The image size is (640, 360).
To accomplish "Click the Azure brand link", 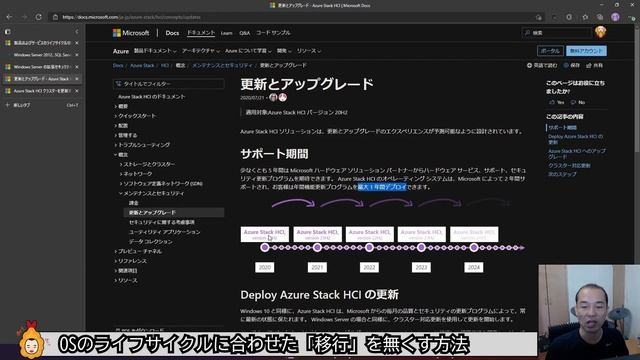I will [121, 51].
